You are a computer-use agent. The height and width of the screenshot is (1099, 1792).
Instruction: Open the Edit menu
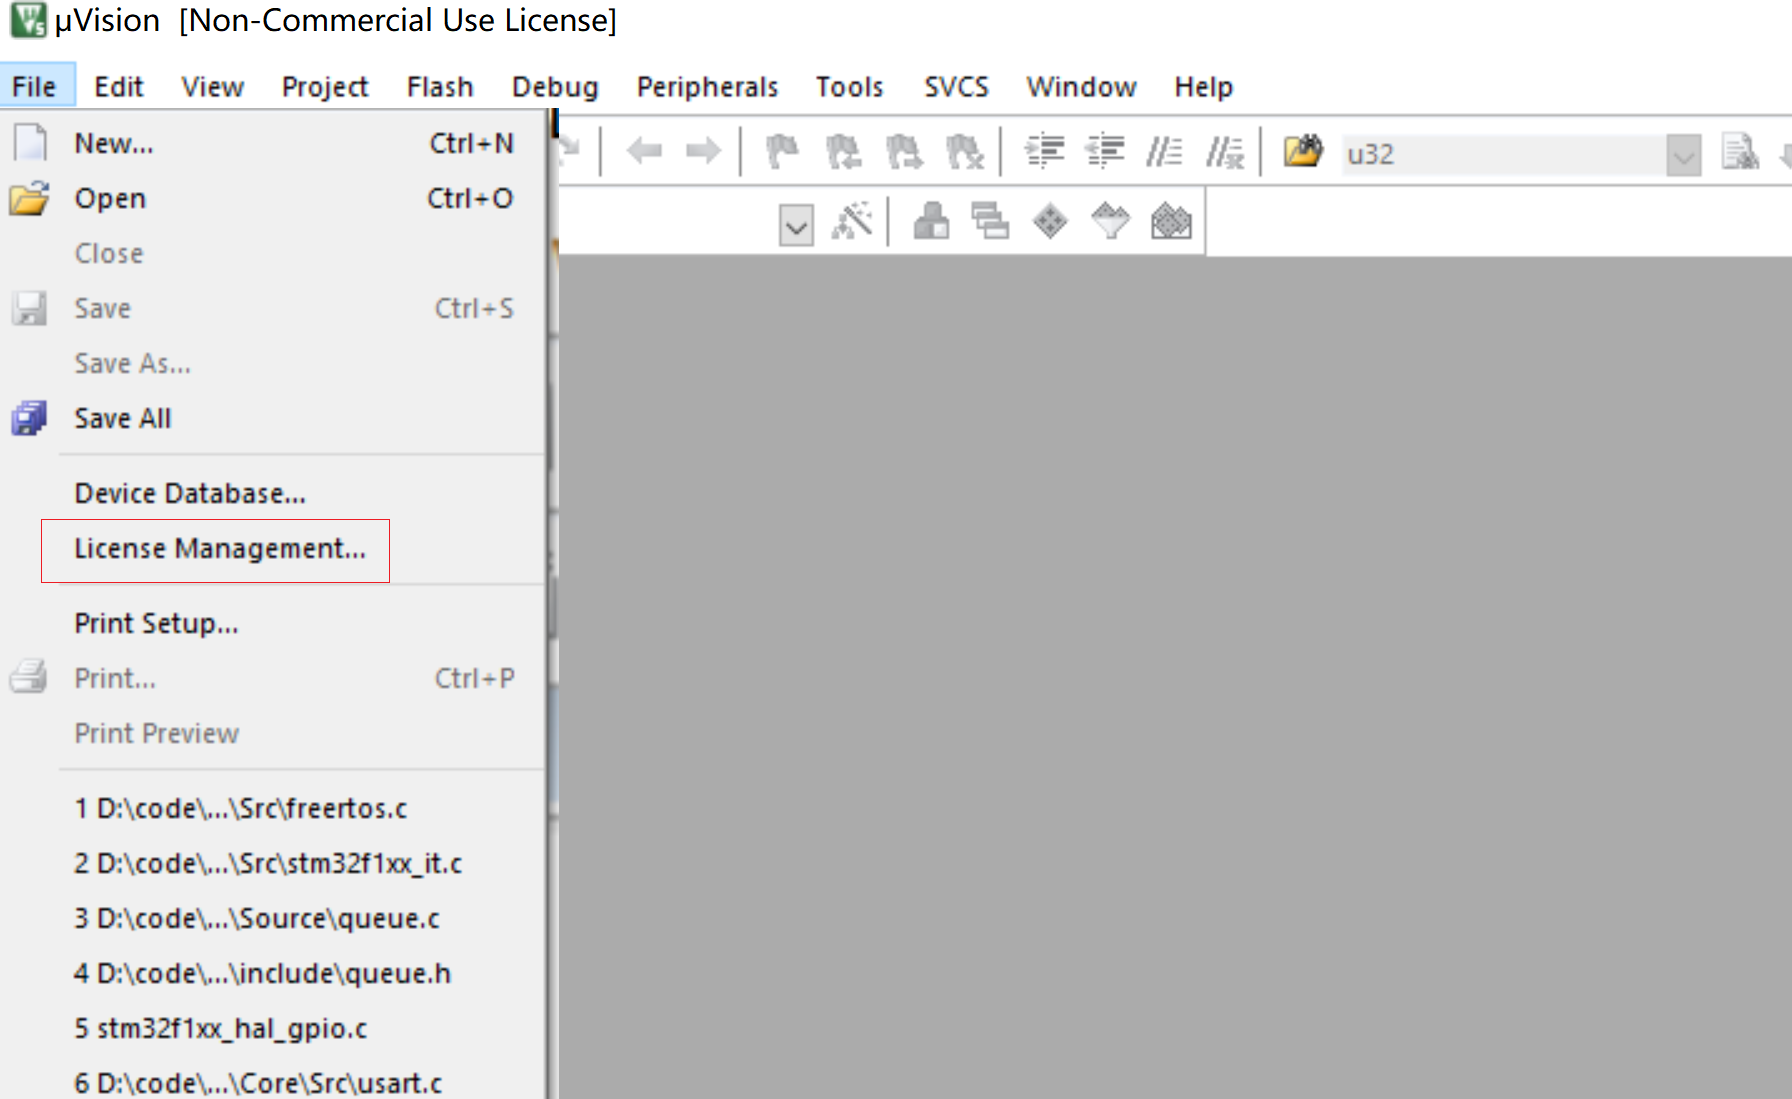click(119, 87)
